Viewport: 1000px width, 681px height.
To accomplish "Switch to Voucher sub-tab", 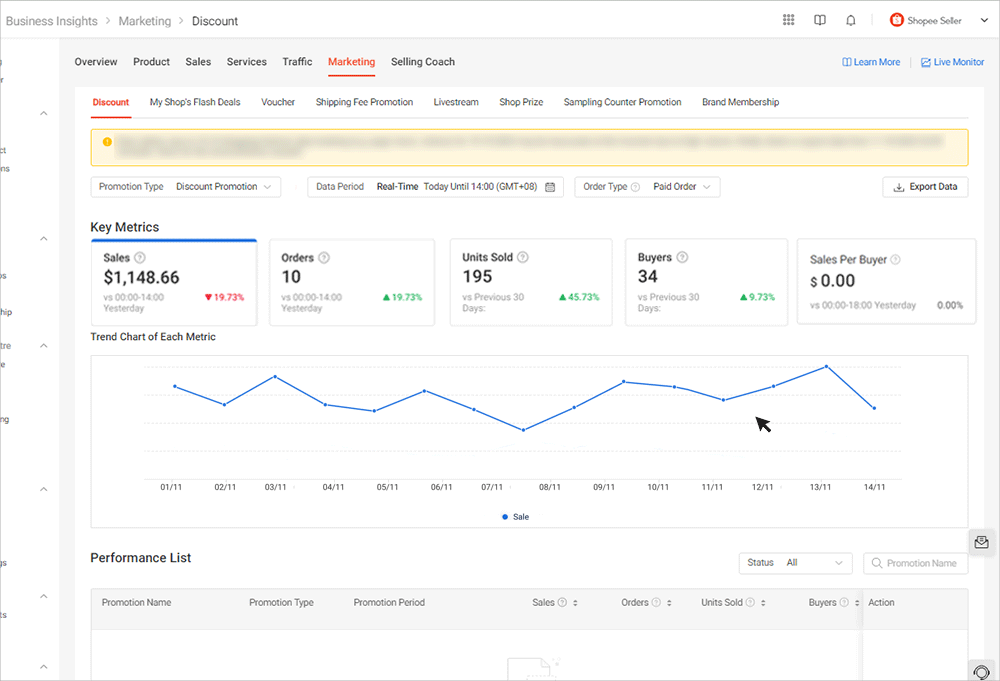I will point(278,102).
